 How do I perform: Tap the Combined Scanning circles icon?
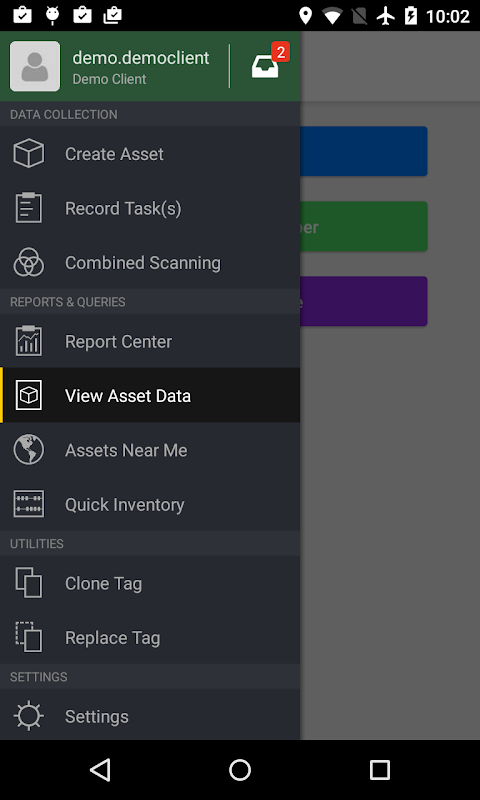click(x=29, y=262)
